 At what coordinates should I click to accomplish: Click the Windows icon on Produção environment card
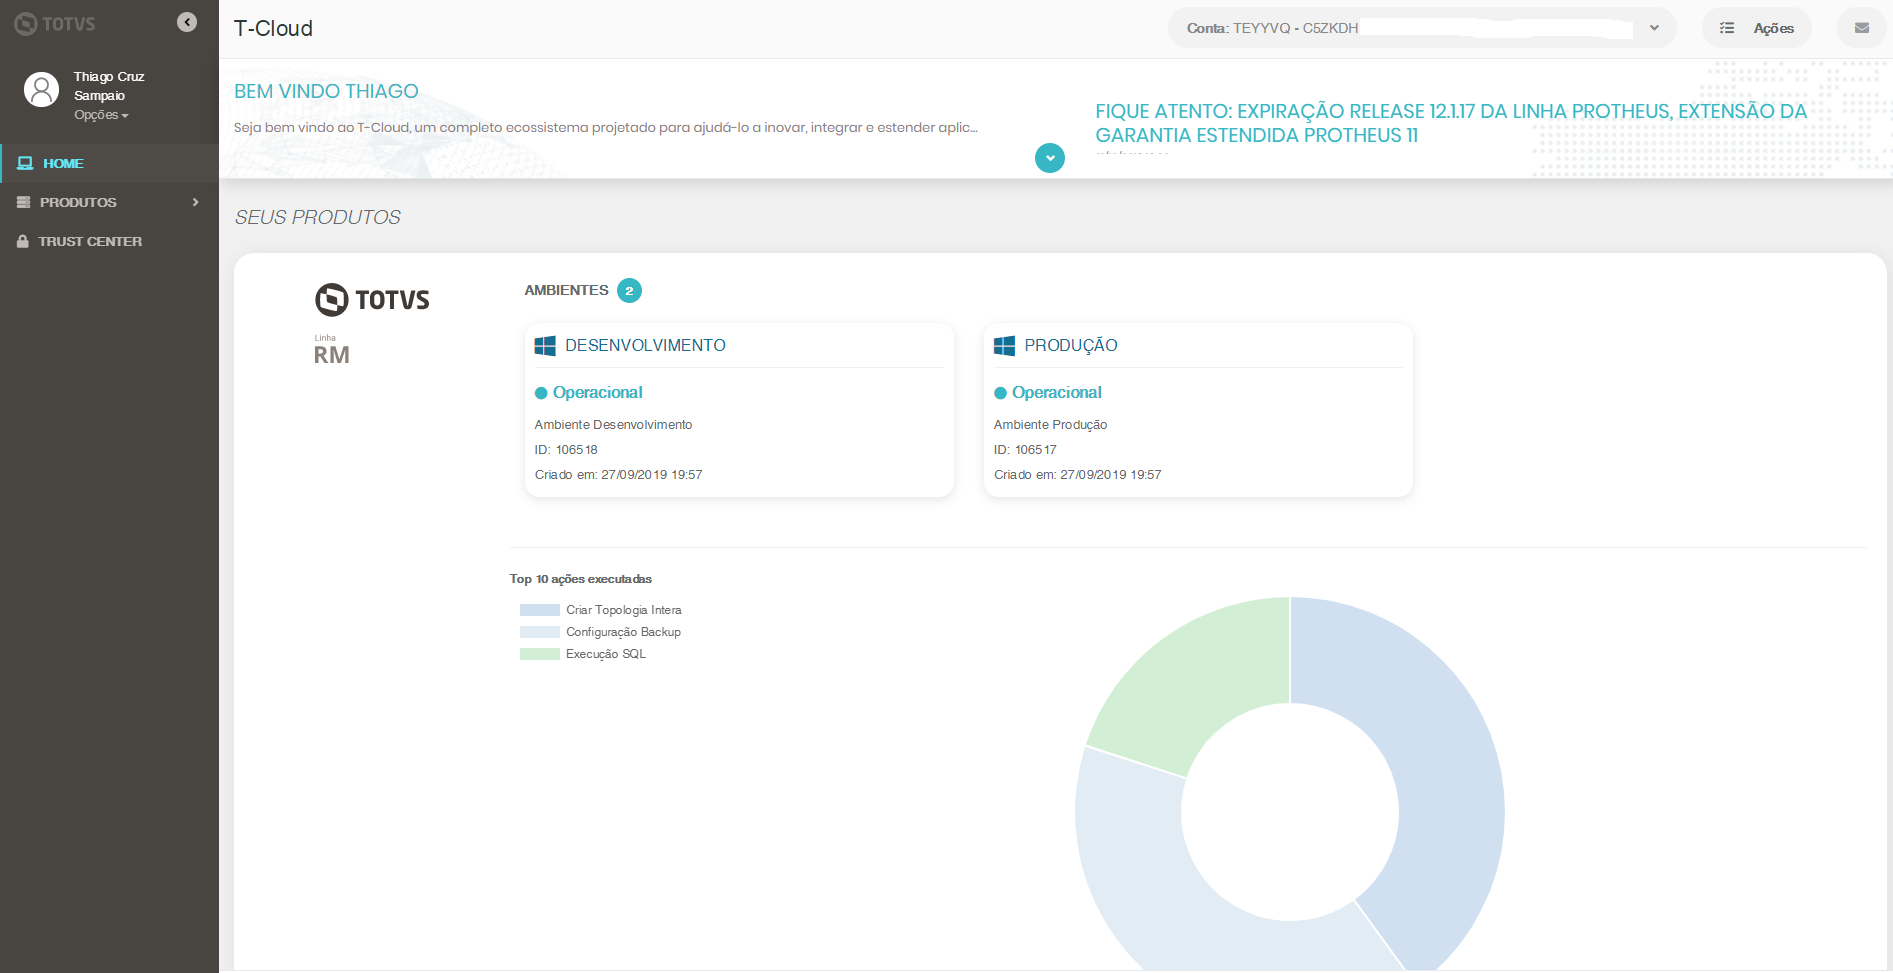coord(1004,345)
